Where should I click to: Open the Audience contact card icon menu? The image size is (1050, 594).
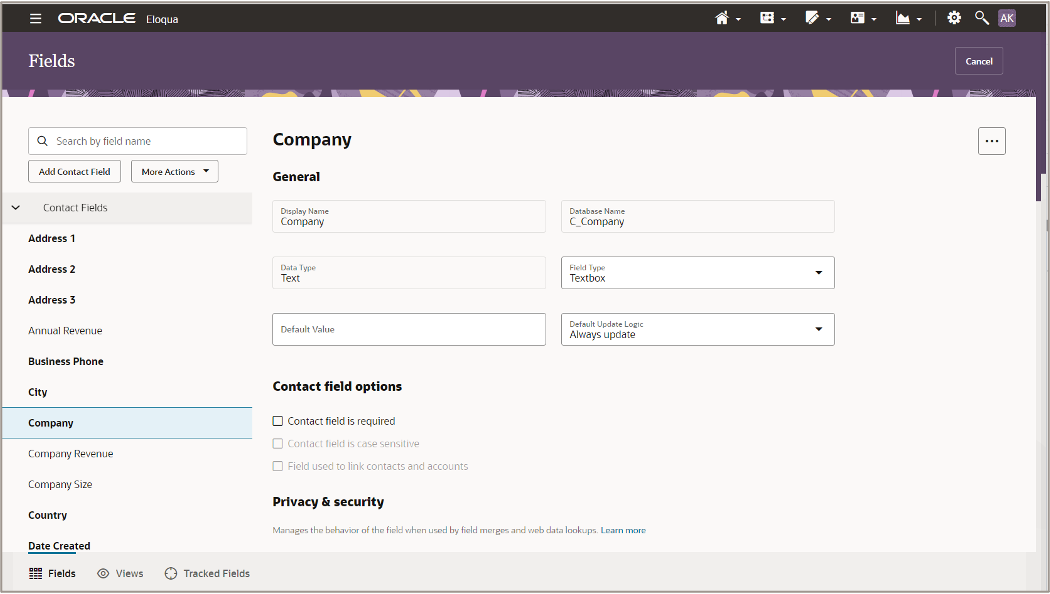[x=857, y=18]
